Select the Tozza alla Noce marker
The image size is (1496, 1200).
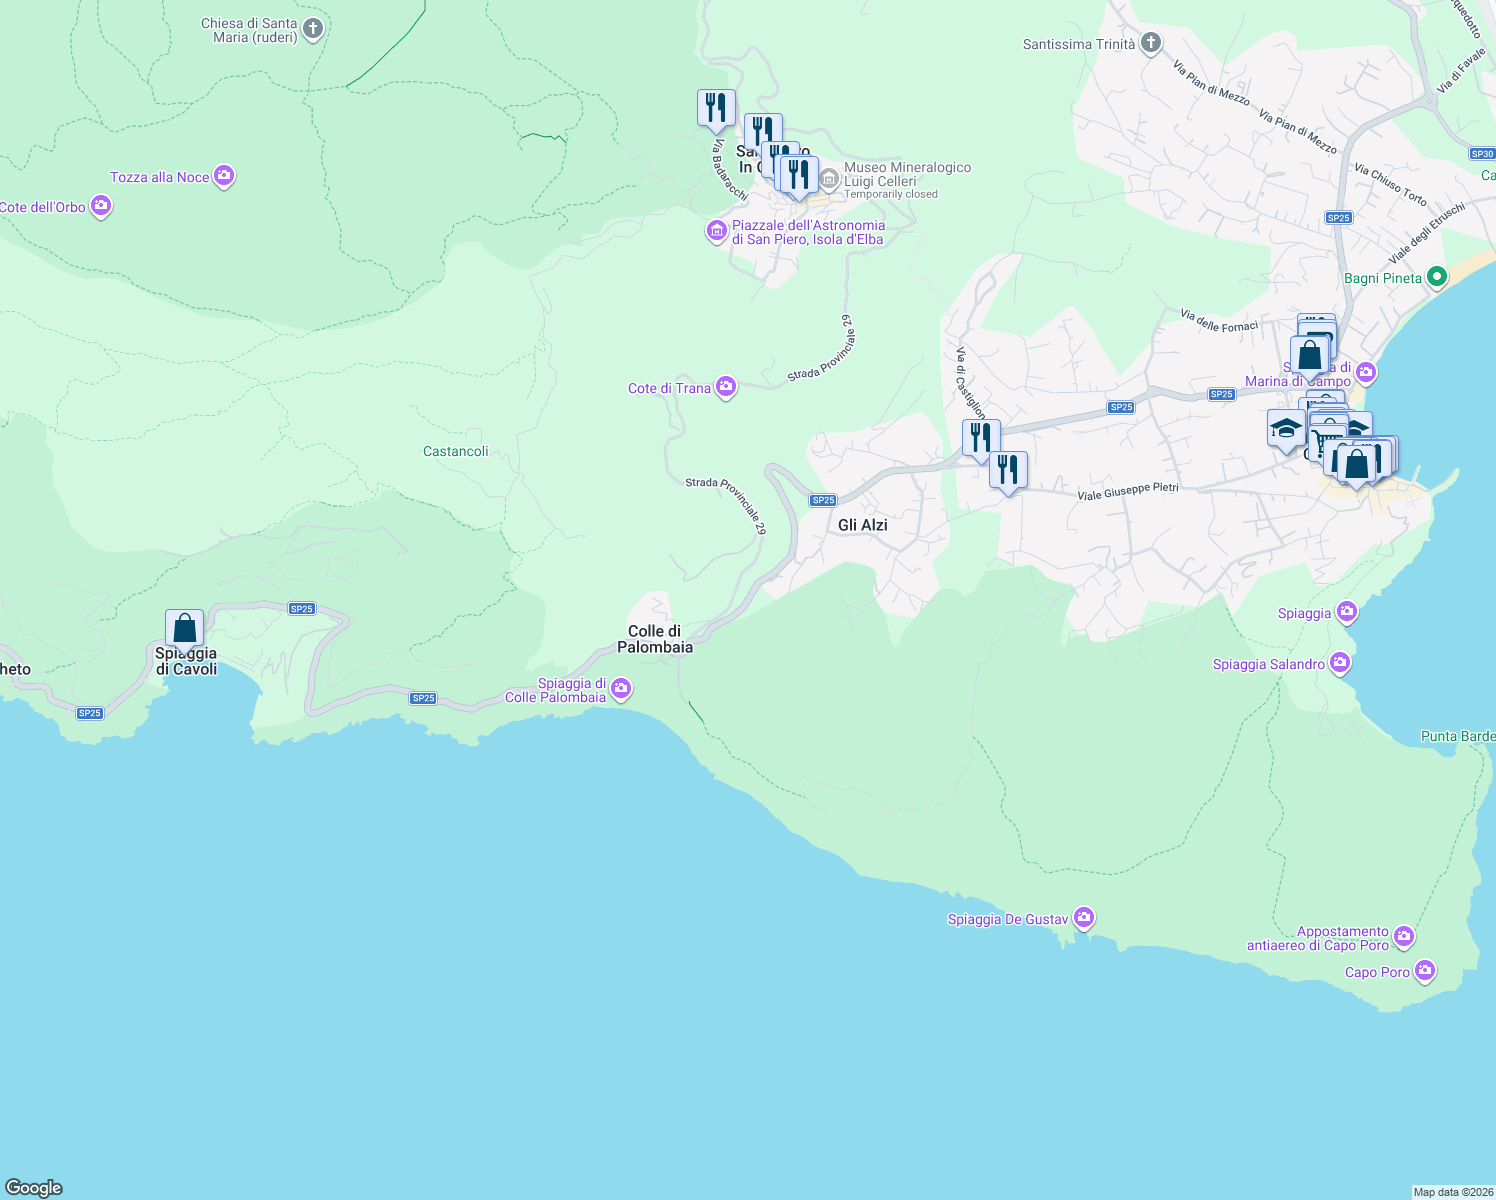[223, 176]
